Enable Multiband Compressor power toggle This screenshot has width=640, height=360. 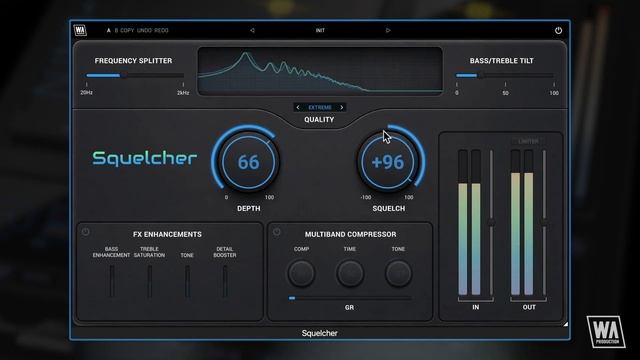[x=277, y=232]
